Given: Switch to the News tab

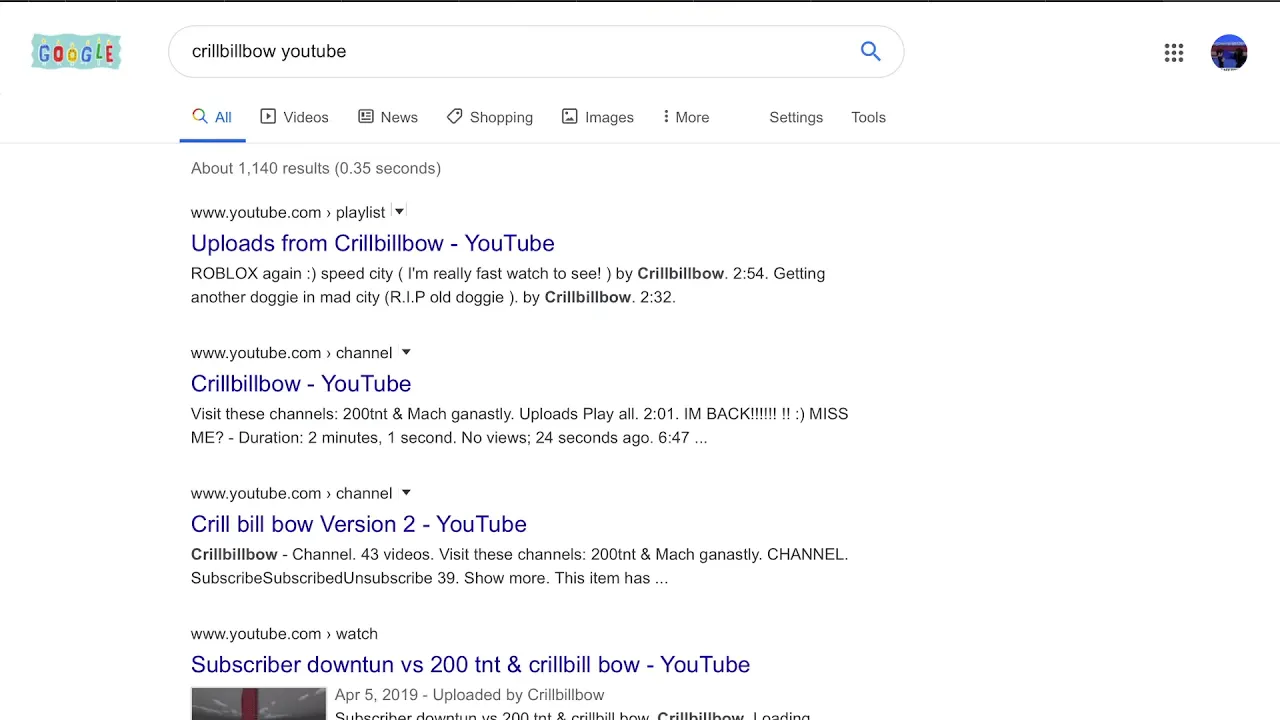Looking at the screenshot, I should pos(388,117).
